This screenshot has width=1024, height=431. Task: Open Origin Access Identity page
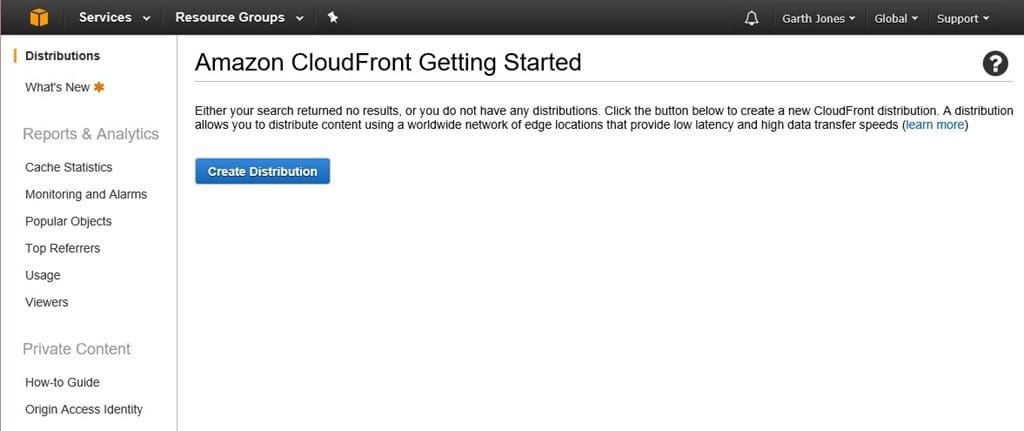coord(84,409)
